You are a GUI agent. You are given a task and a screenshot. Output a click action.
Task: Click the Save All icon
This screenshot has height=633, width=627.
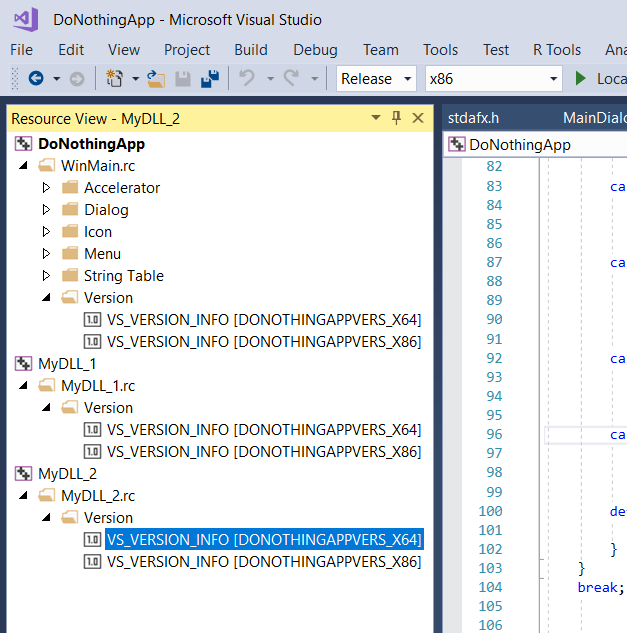[210, 79]
